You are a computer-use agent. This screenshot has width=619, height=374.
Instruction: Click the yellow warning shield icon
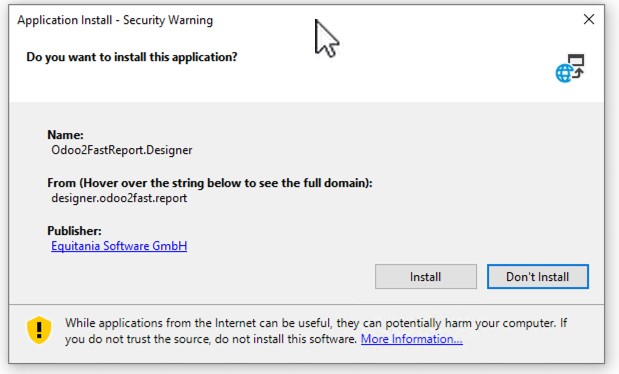(39, 330)
